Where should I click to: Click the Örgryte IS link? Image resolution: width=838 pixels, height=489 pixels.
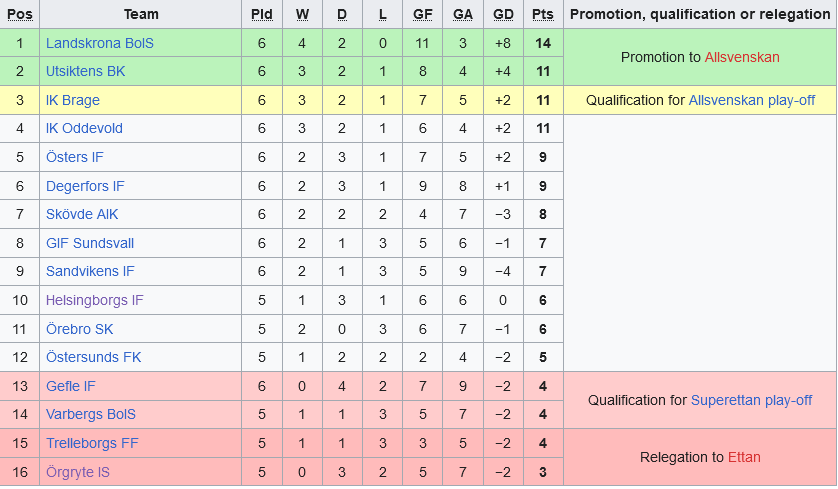coord(78,472)
